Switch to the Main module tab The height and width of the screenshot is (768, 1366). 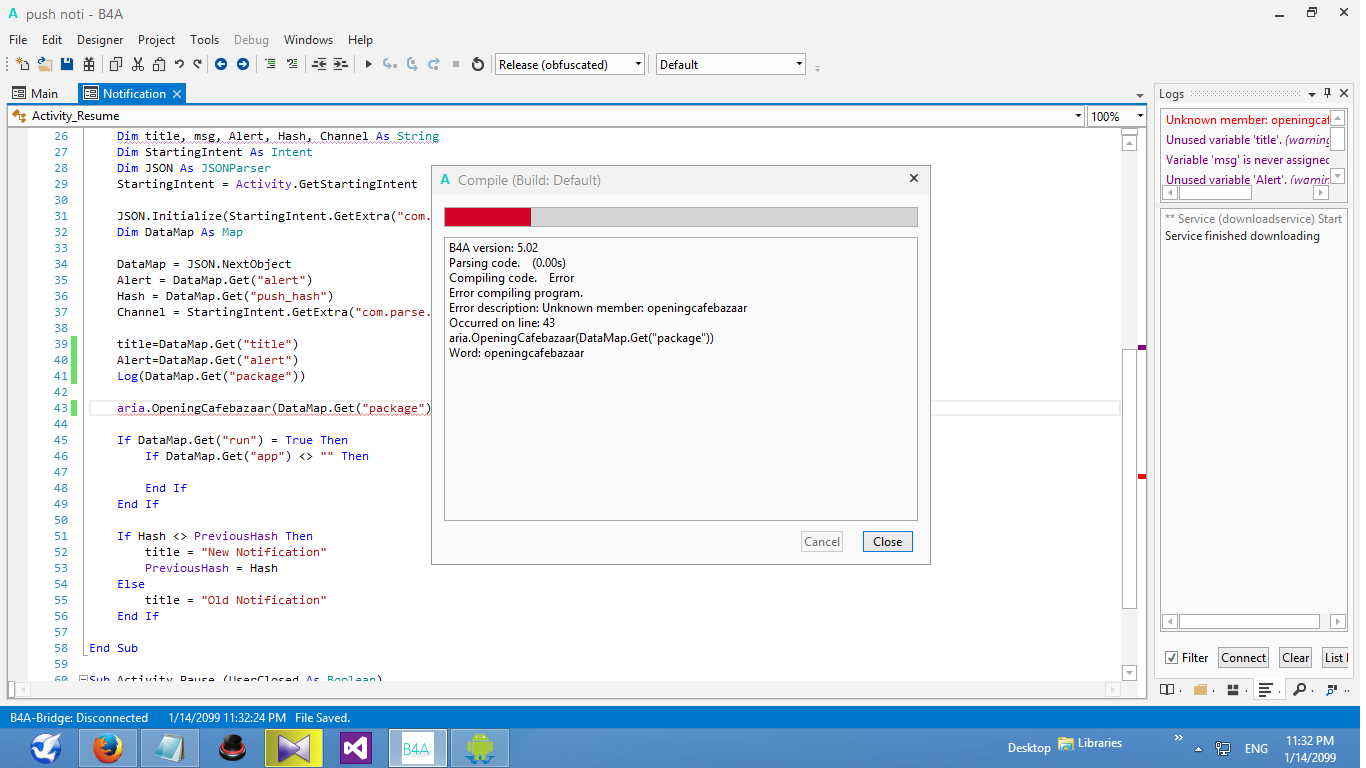tap(35, 93)
